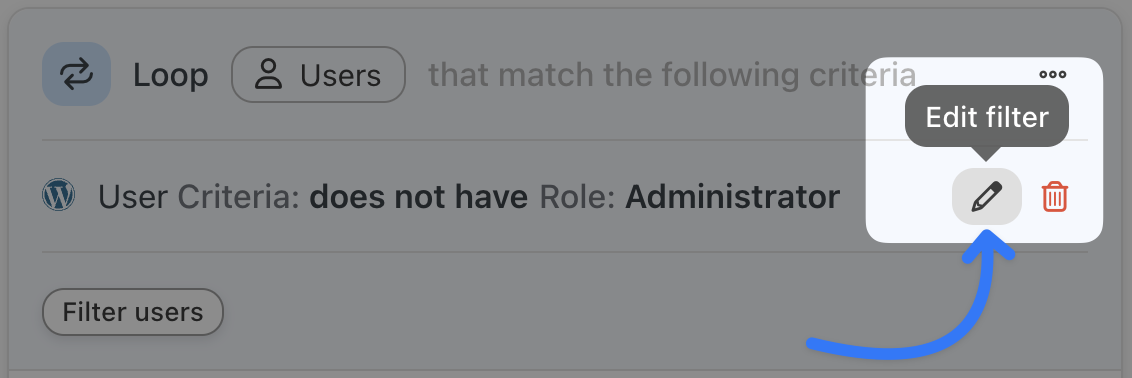Click the Administrator role value
1132x378 pixels.
click(x=732, y=197)
